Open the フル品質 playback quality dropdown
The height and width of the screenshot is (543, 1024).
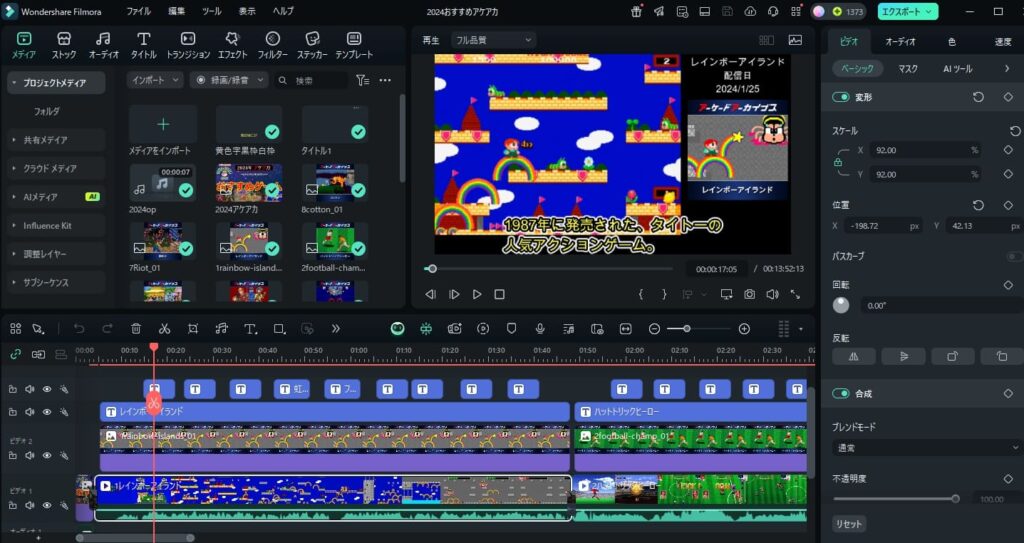point(493,41)
